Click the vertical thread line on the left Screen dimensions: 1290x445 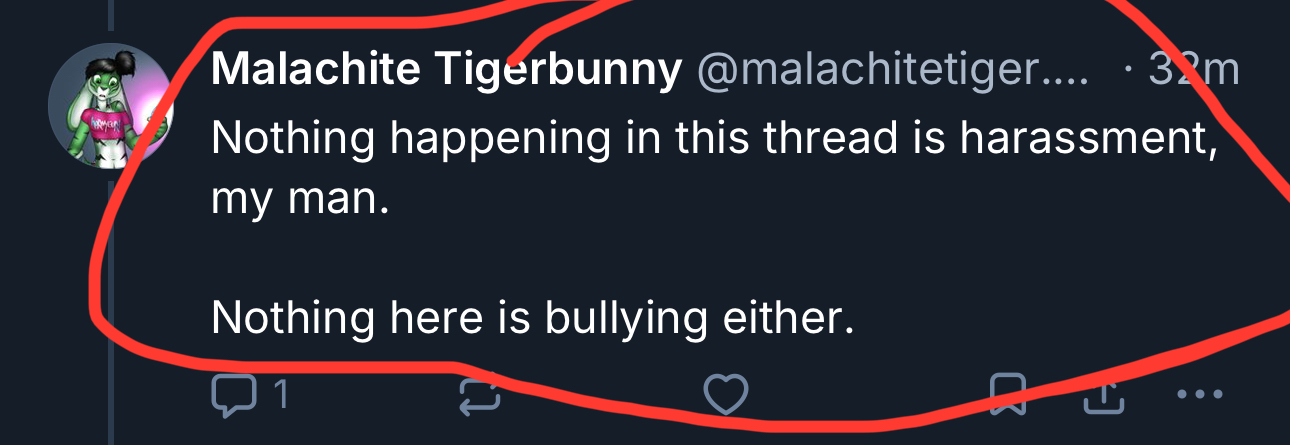(110, 300)
